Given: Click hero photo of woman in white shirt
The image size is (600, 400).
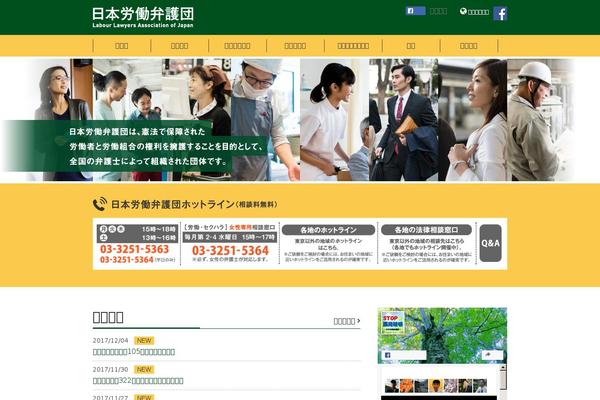Looking at the screenshot, I should tap(473, 119).
